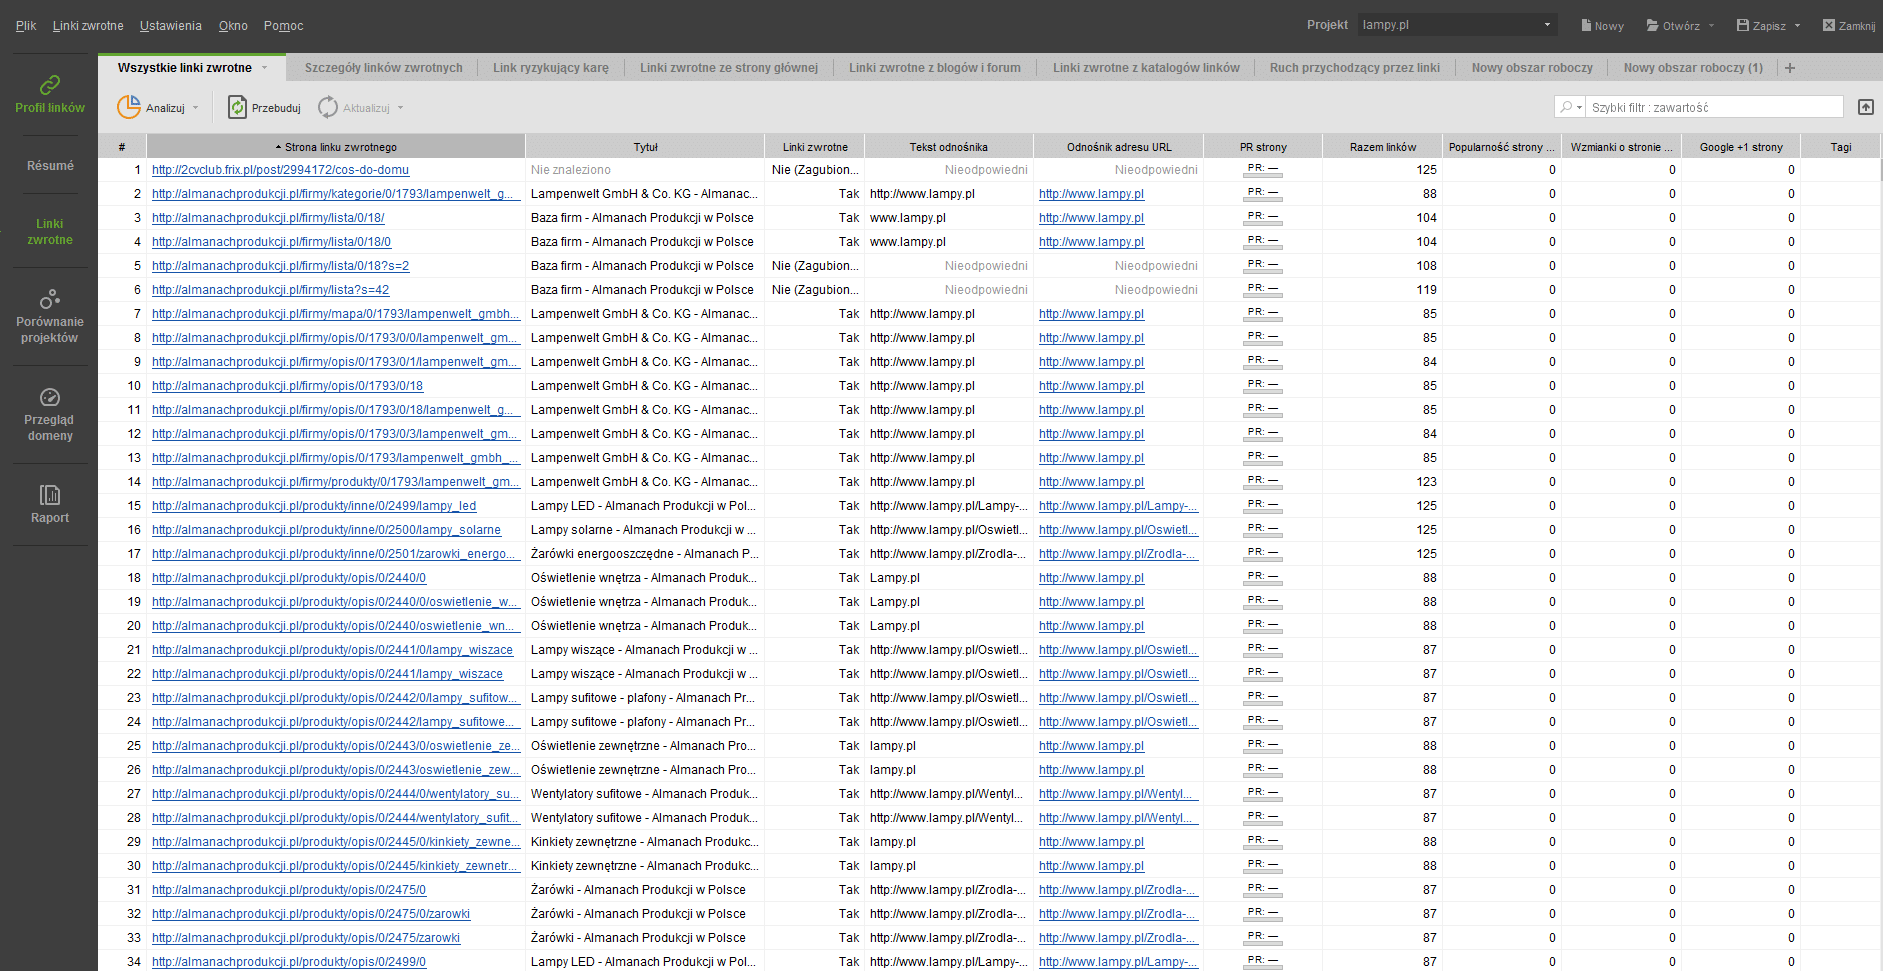Switch to Link ryzykujący karę tab
Viewport: 1883px width, 971px height.
[x=551, y=68]
